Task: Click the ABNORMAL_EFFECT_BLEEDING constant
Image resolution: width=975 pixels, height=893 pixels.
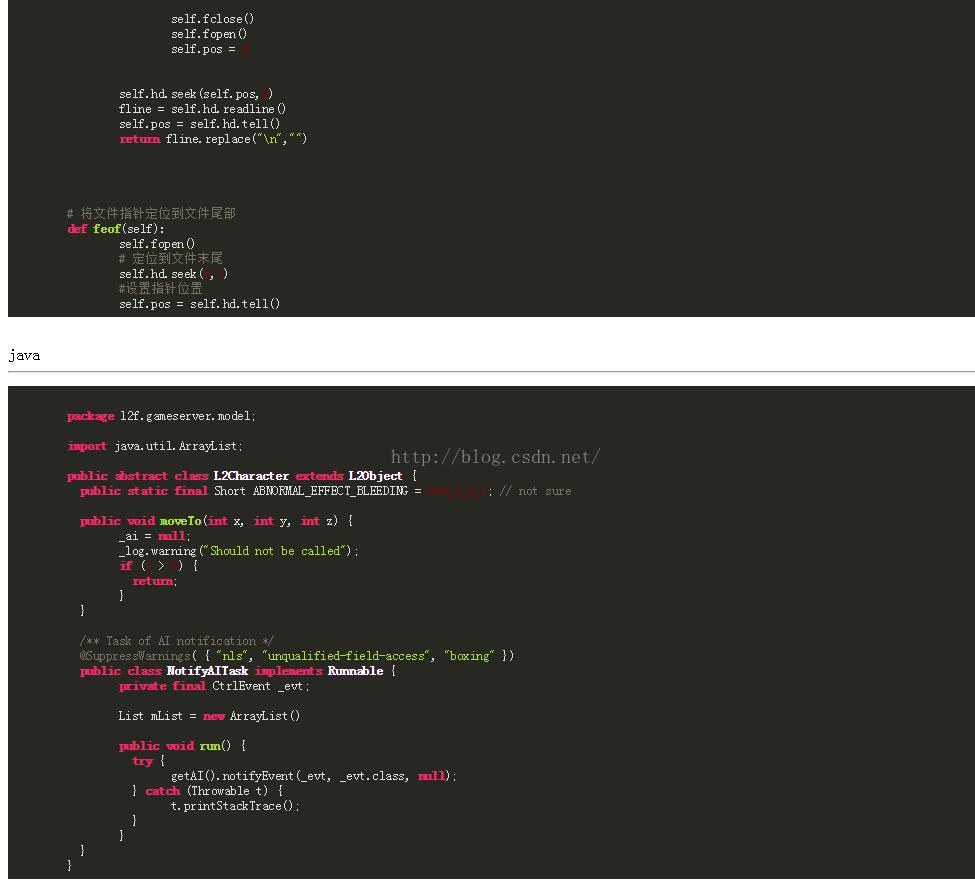Action: (x=330, y=491)
